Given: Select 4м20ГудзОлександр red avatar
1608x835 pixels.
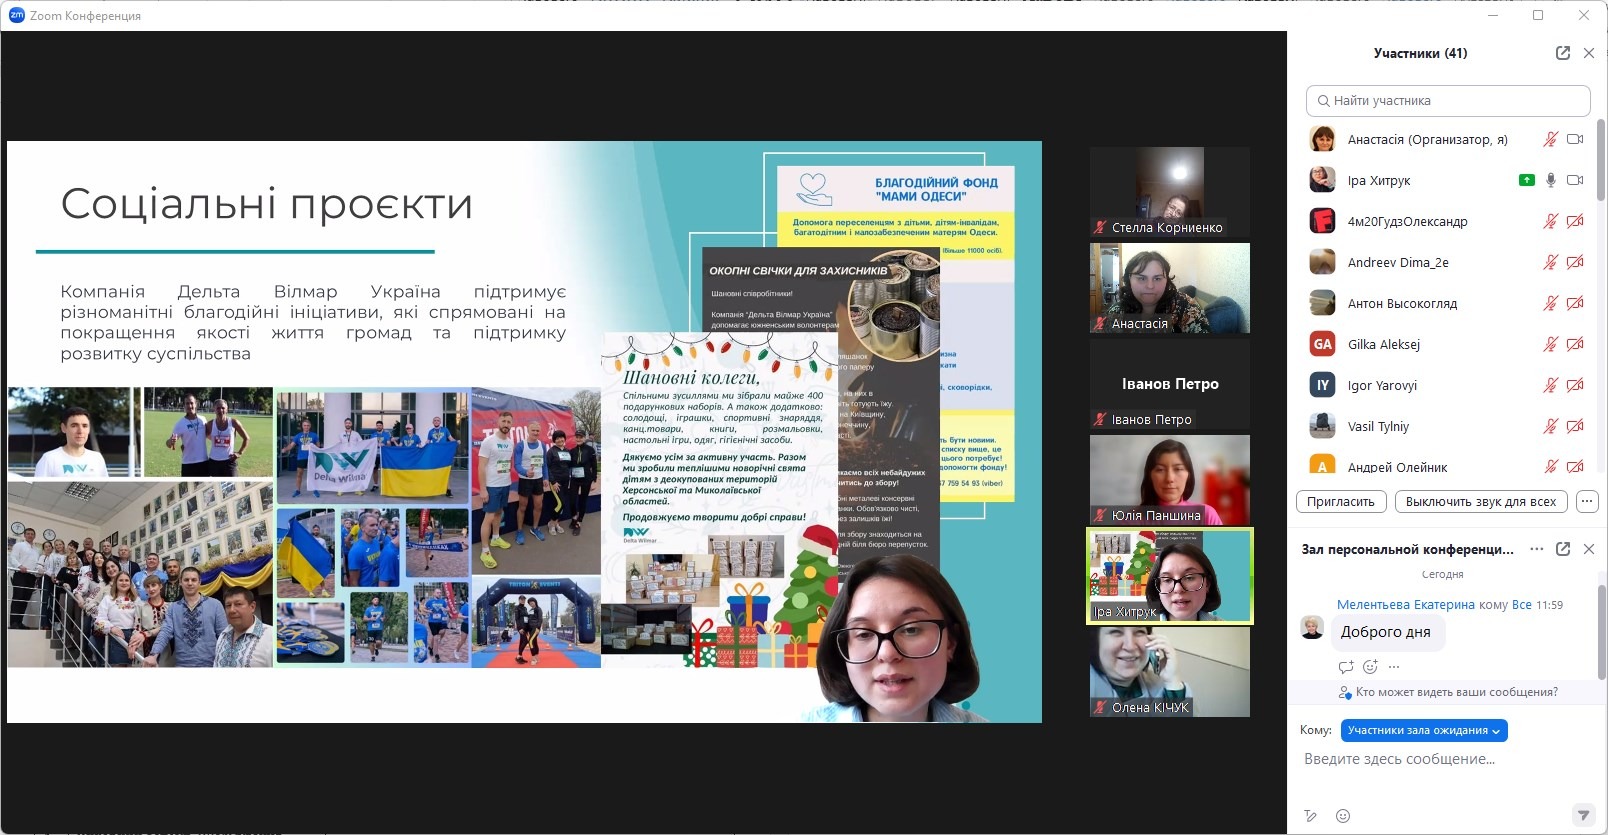Looking at the screenshot, I should pos(1322,221).
